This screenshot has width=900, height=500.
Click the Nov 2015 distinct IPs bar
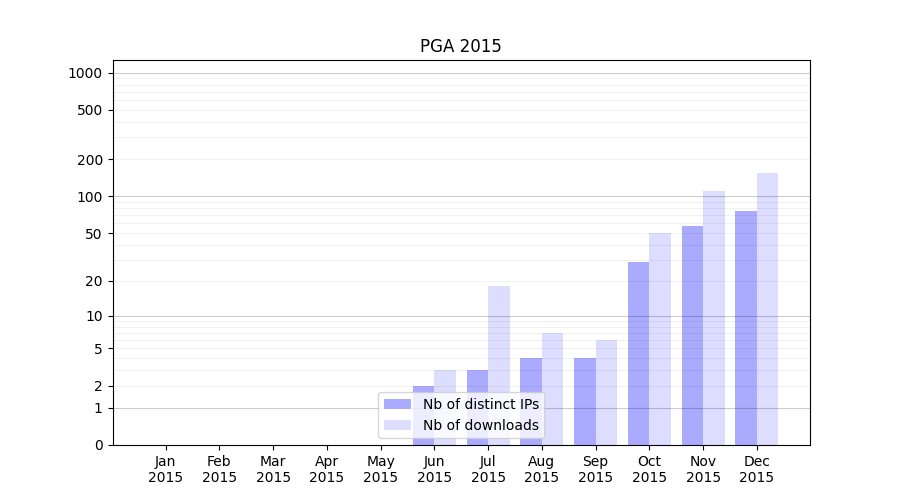pyautogui.click(x=692, y=335)
